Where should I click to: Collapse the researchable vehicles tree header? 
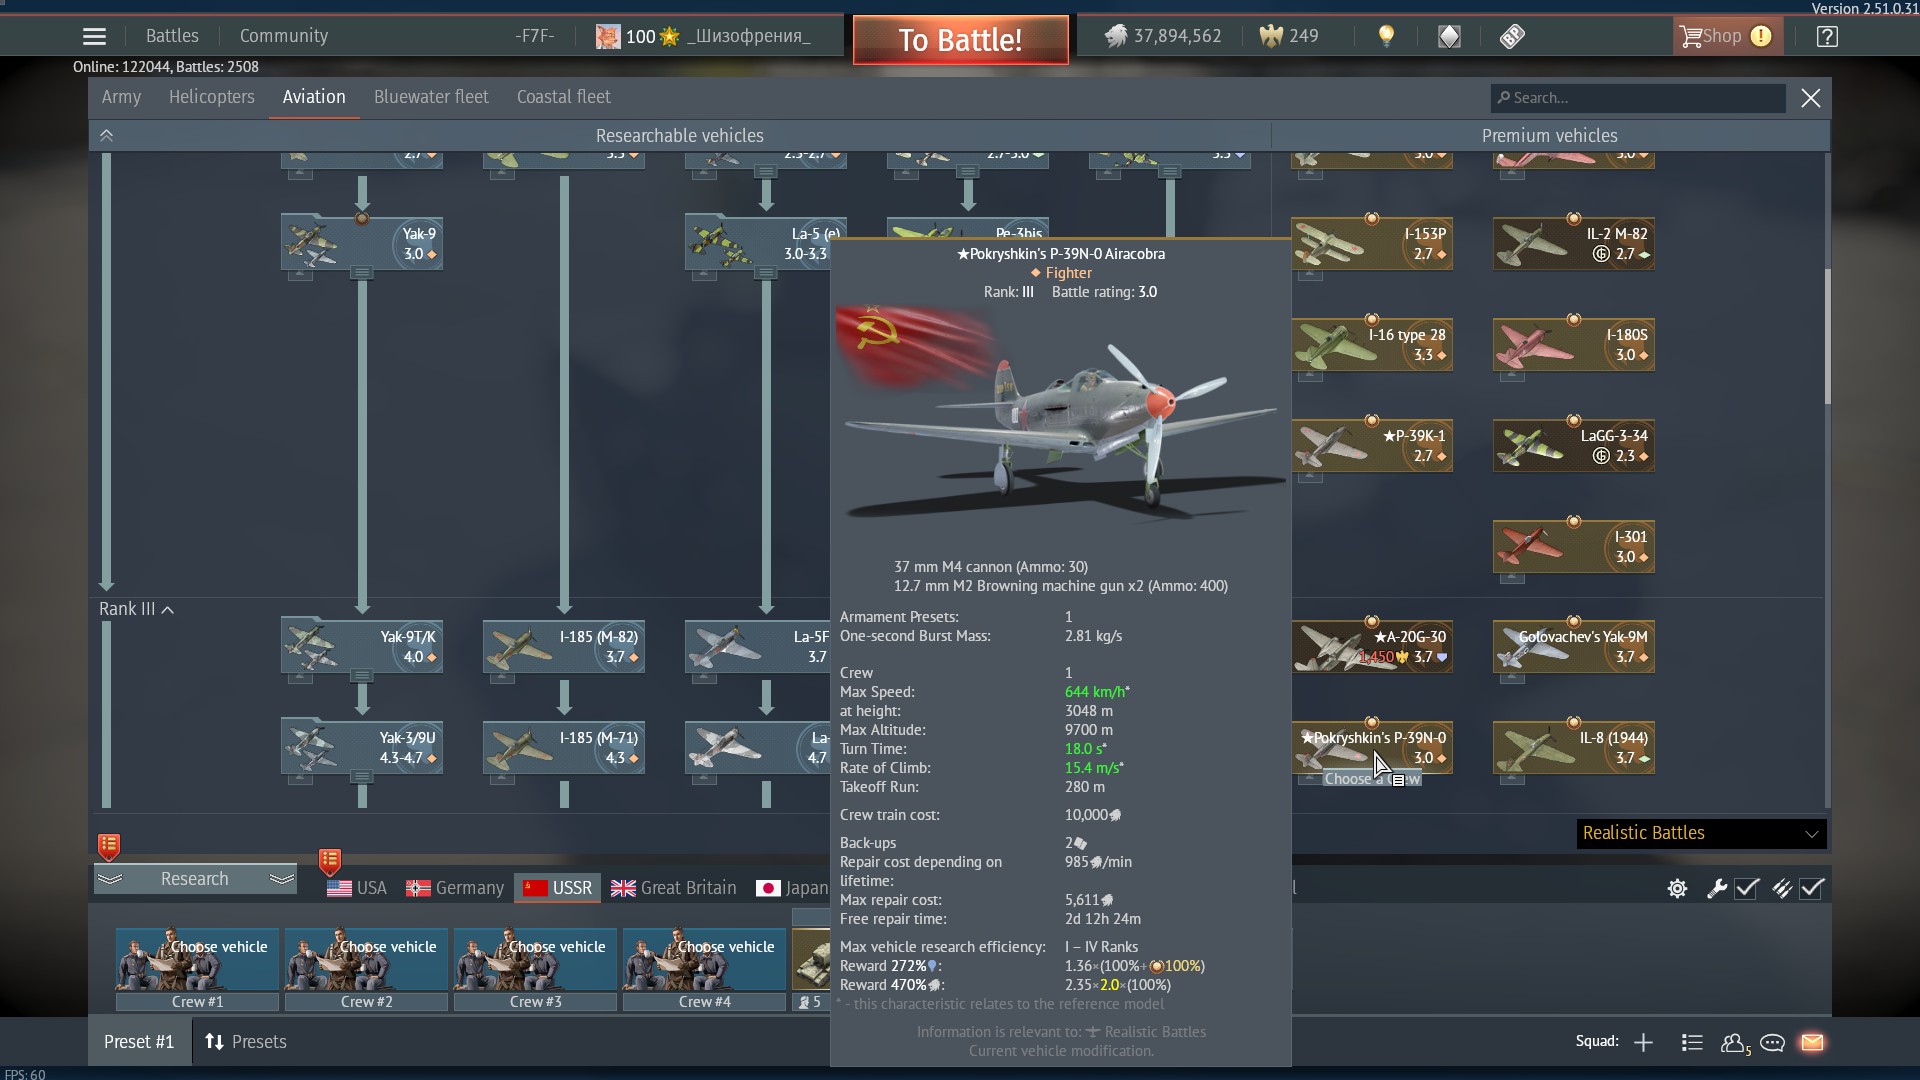[107, 135]
